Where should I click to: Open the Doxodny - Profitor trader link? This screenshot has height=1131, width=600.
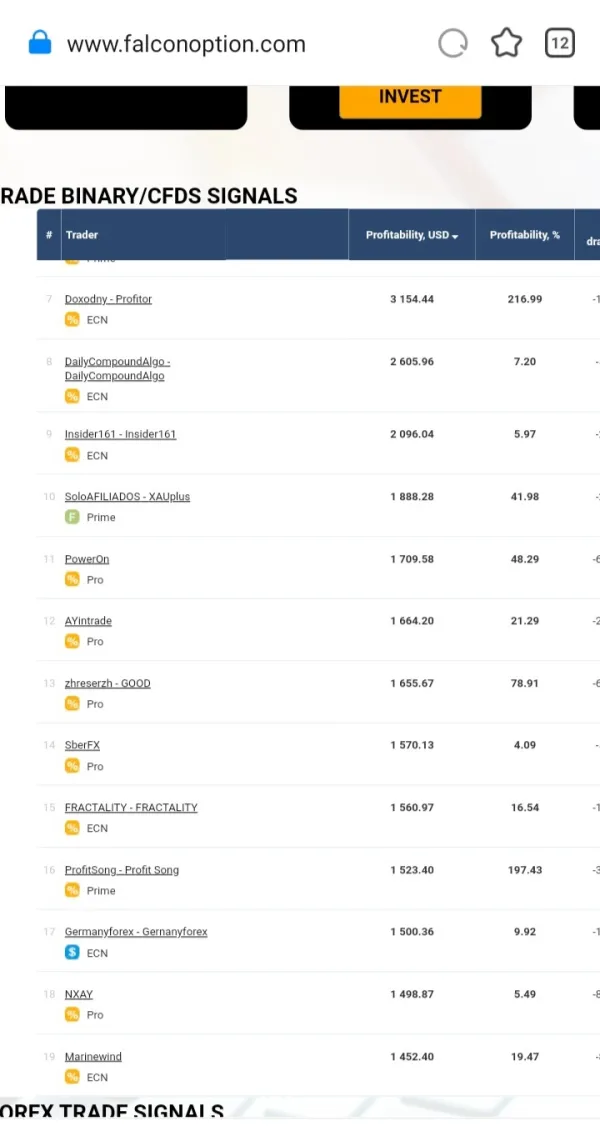(108, 299)
